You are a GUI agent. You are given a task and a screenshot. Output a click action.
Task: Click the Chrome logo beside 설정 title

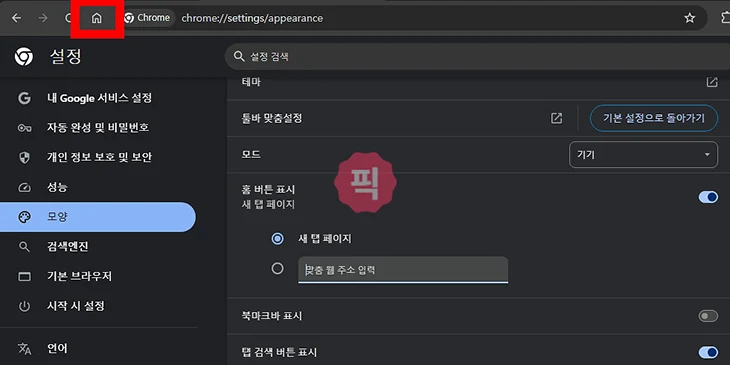[x=24, y=57]
